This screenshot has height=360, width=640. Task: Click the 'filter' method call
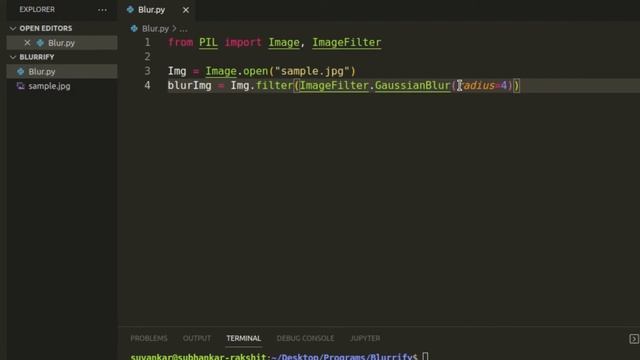click(274, 85)
